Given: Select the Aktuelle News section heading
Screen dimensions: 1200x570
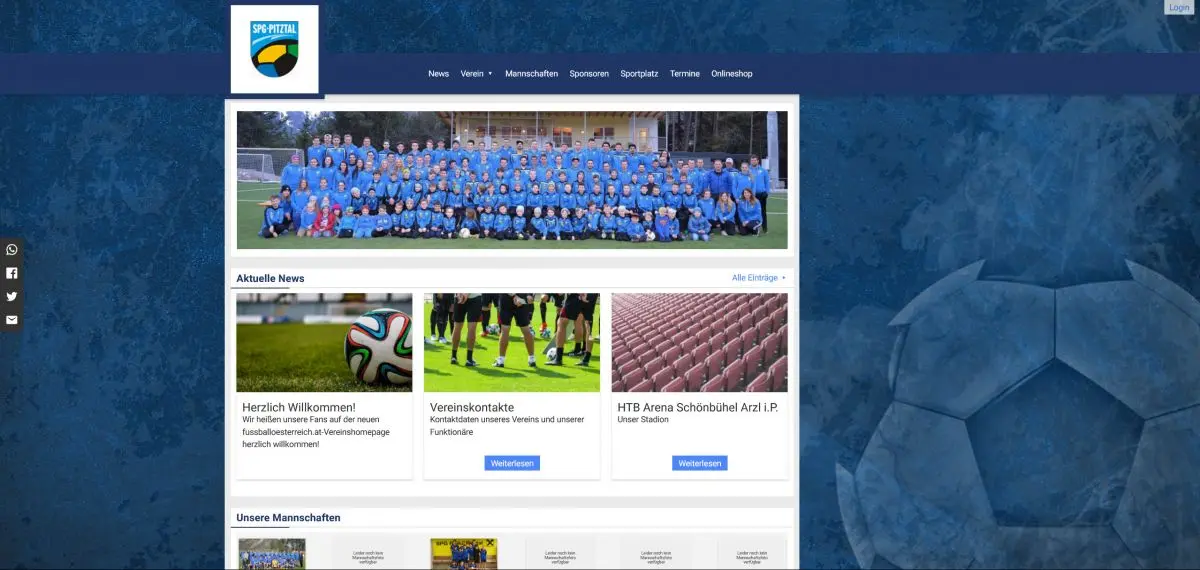Looking at the screenshot, I should pos(270,278).
